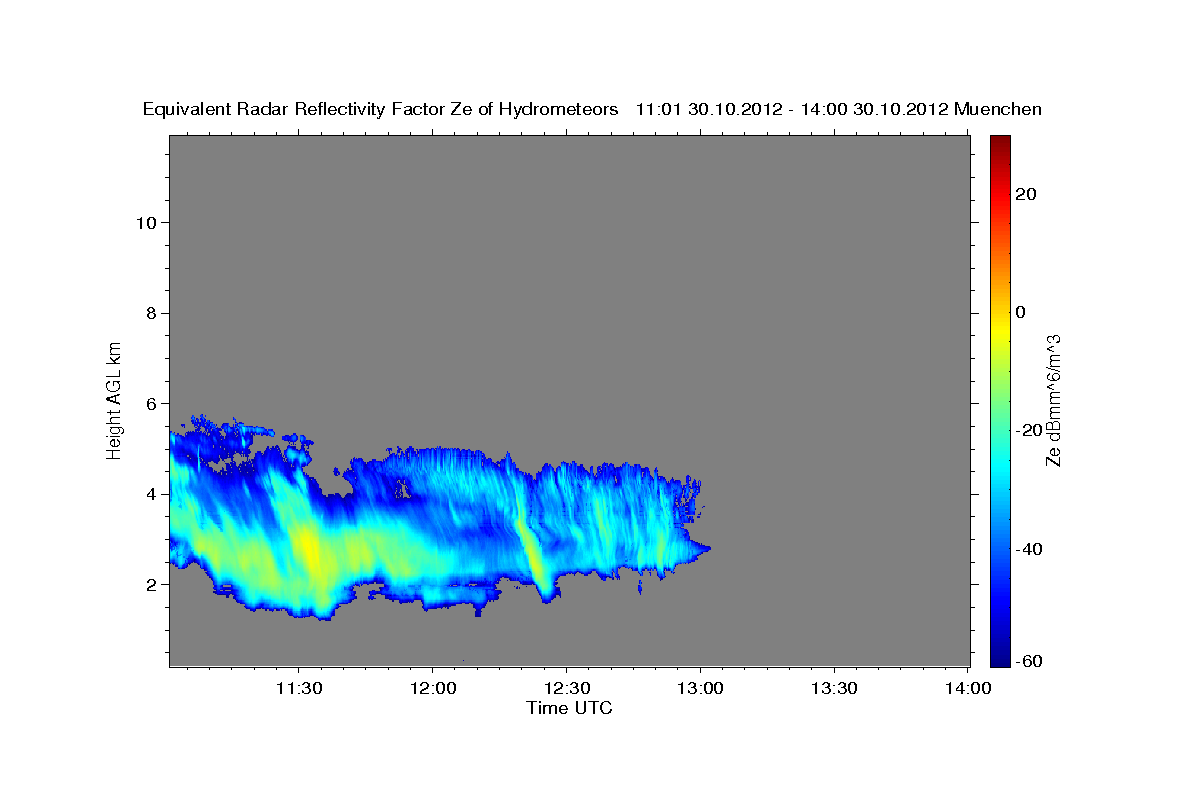Click the 11:30 time tick label
This screenshot has height=800, width=1200.
pos(299,689)
